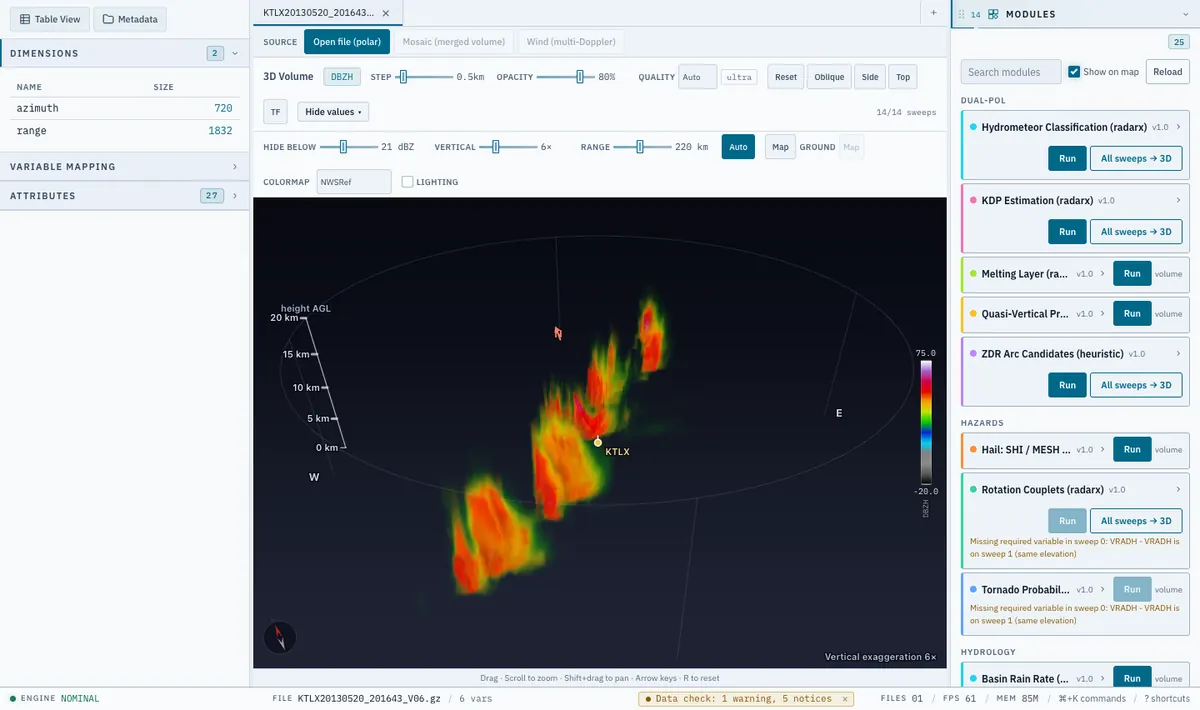The height and width of the screenshot is (710, 1200).
Task: Click the Quality Auto input field
Action: coord(697,77)
